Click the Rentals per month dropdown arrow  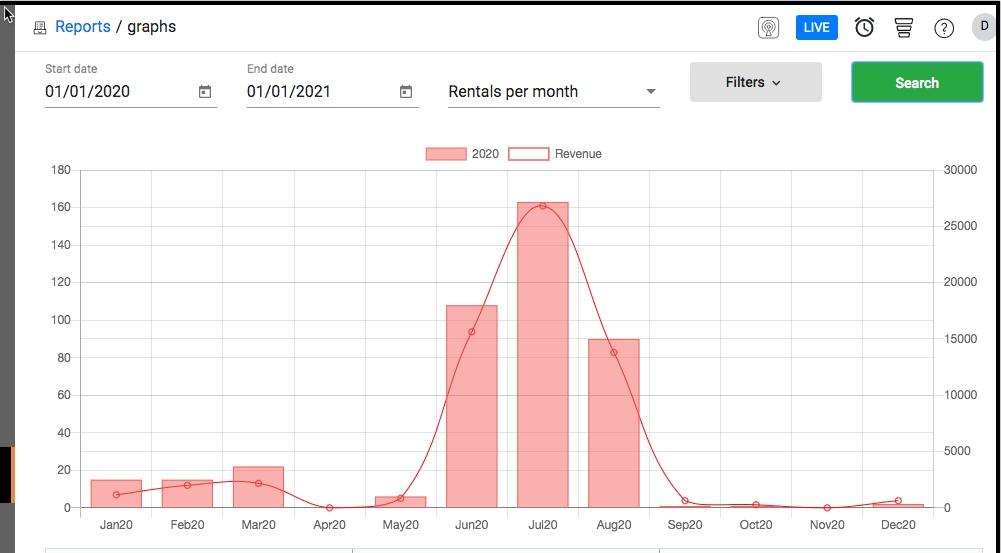(651, 92)
